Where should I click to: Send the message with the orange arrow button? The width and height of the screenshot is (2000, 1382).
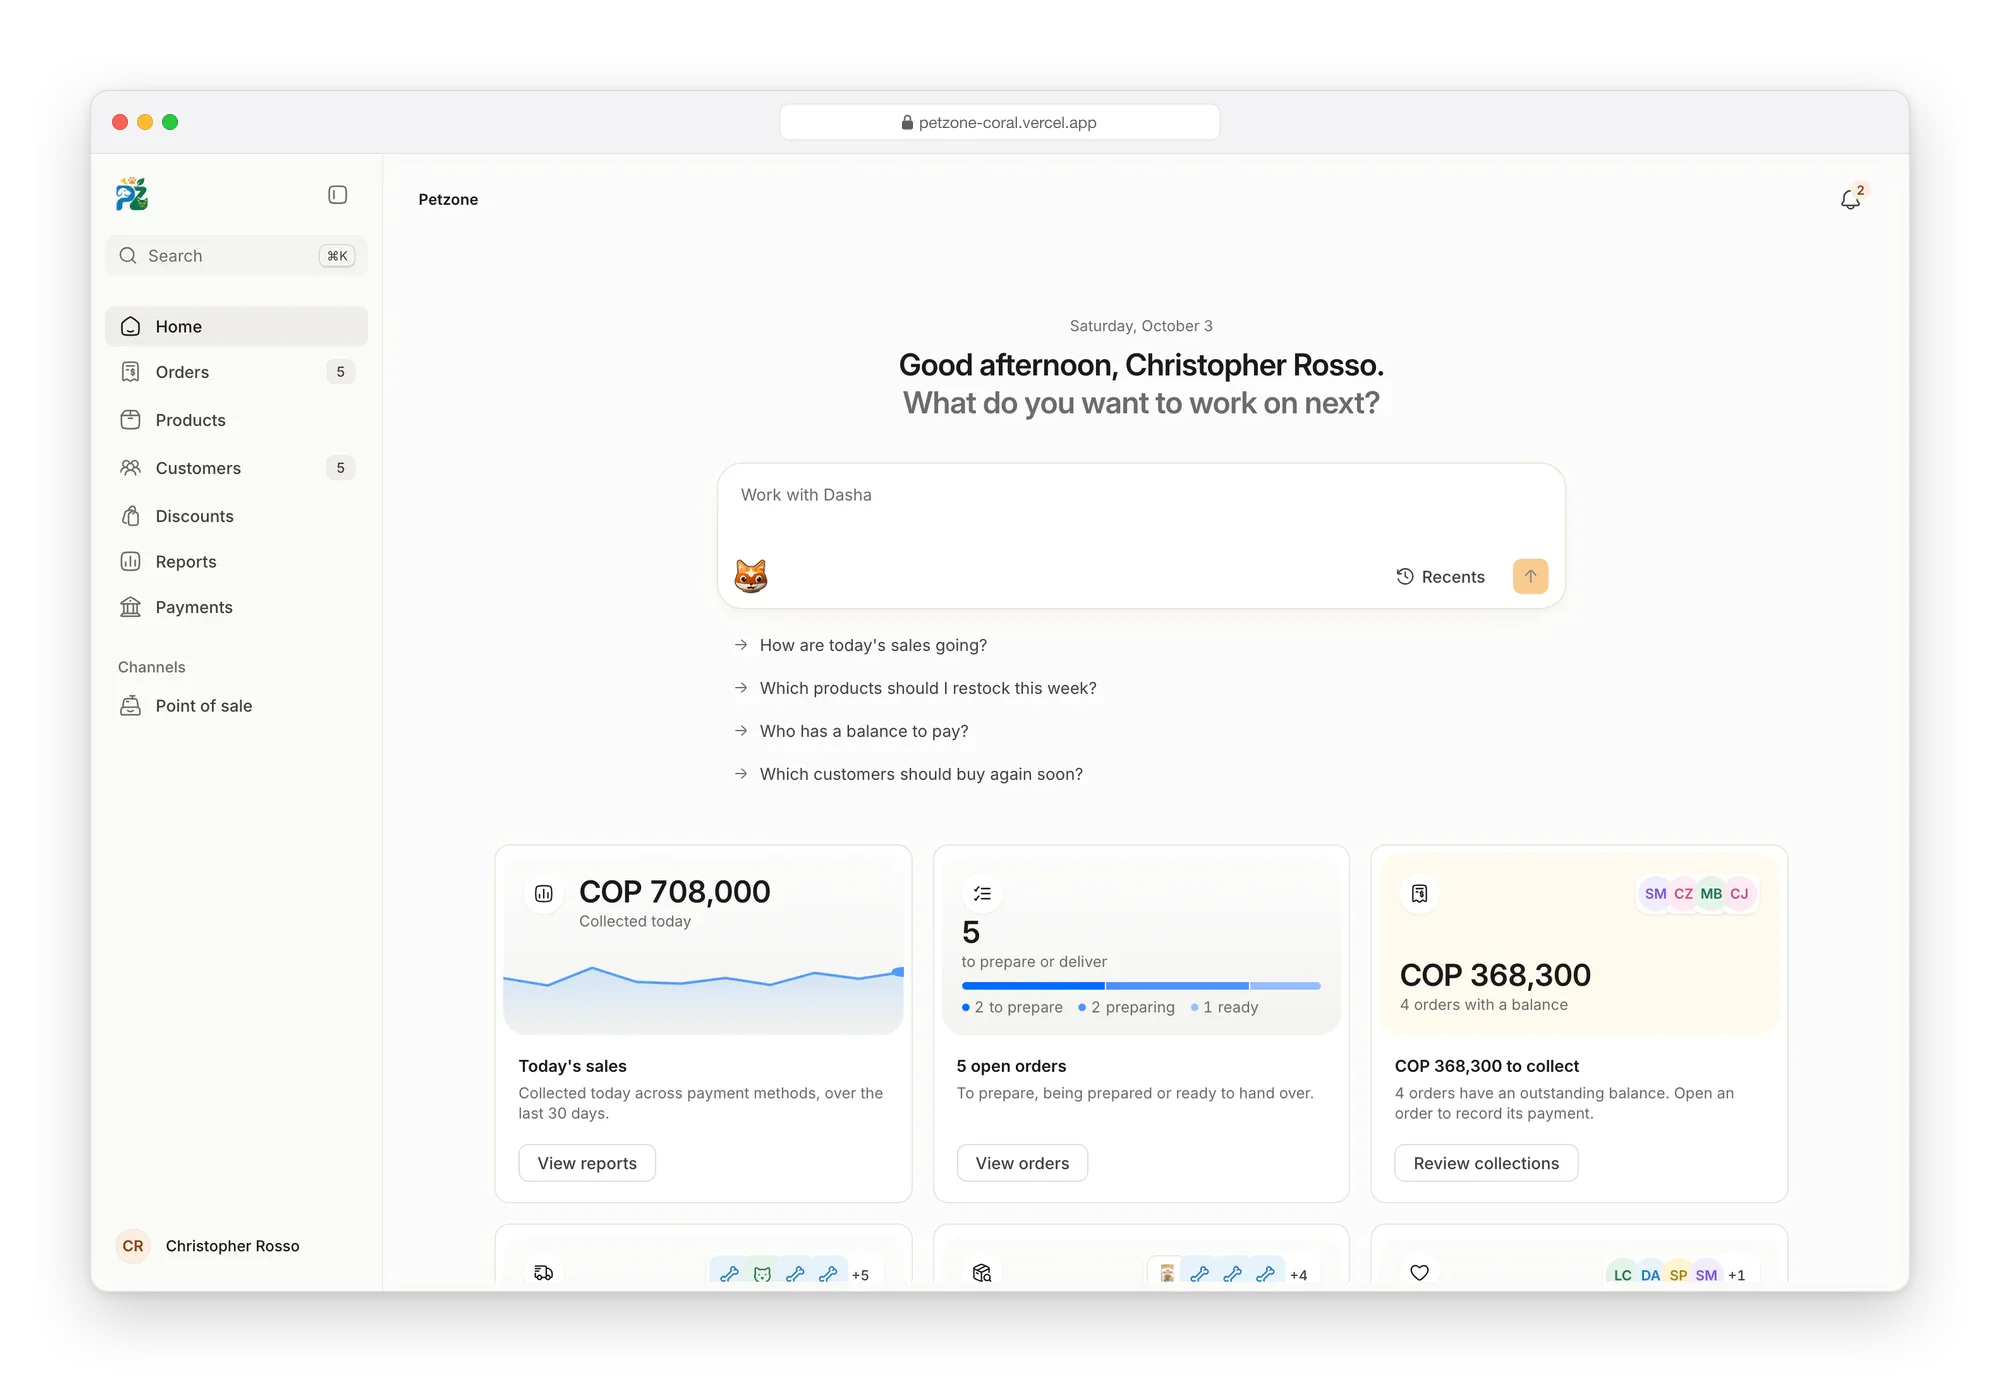pos(1530,576)
